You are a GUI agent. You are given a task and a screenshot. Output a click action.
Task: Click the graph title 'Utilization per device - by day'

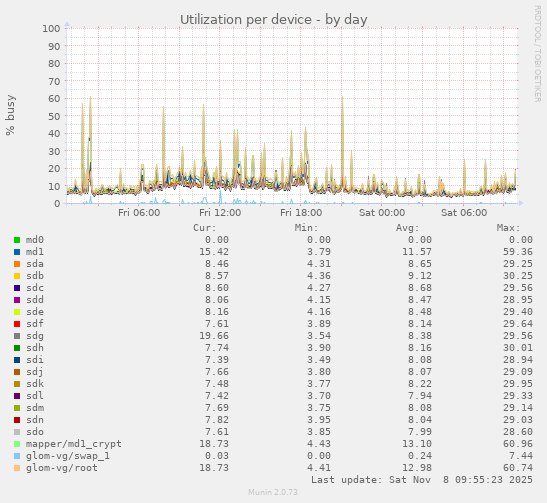click(274, 20)
